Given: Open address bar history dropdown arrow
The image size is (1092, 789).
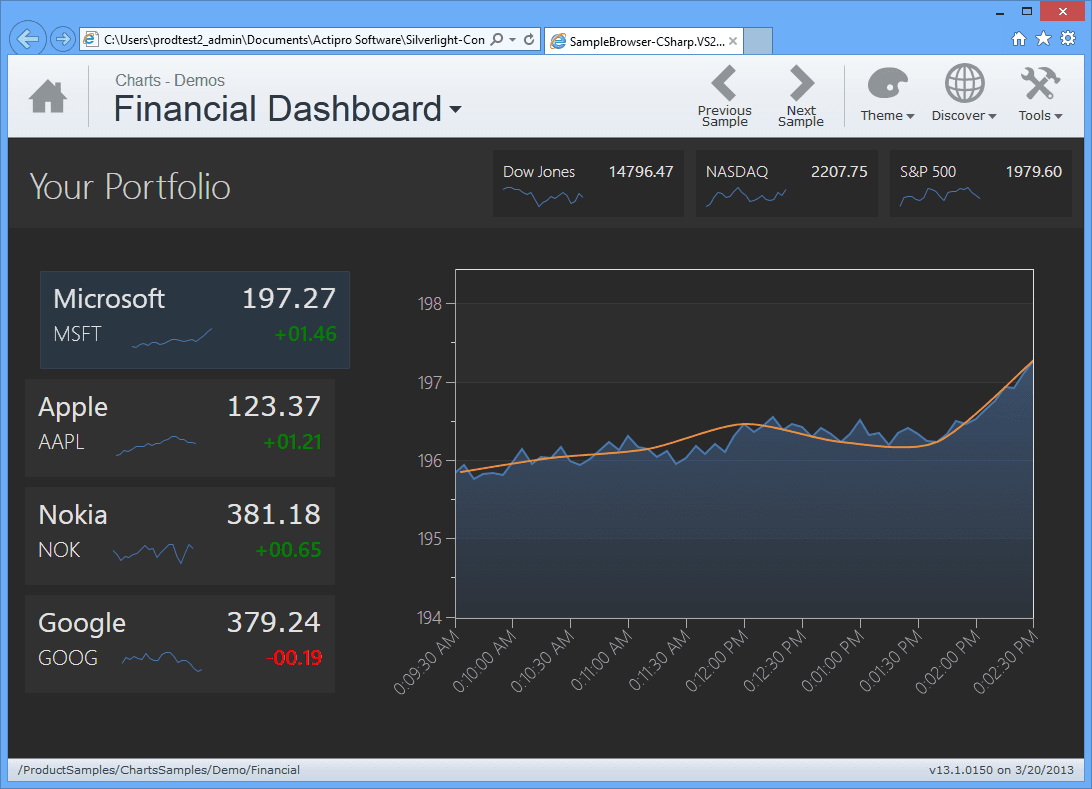Looking at the screenshot, I should (x=513, y=40).
